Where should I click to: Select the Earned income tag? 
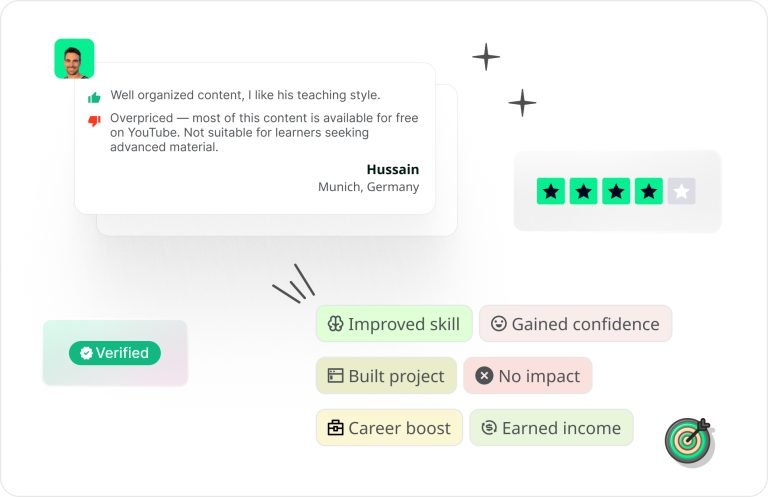point(551,428)
